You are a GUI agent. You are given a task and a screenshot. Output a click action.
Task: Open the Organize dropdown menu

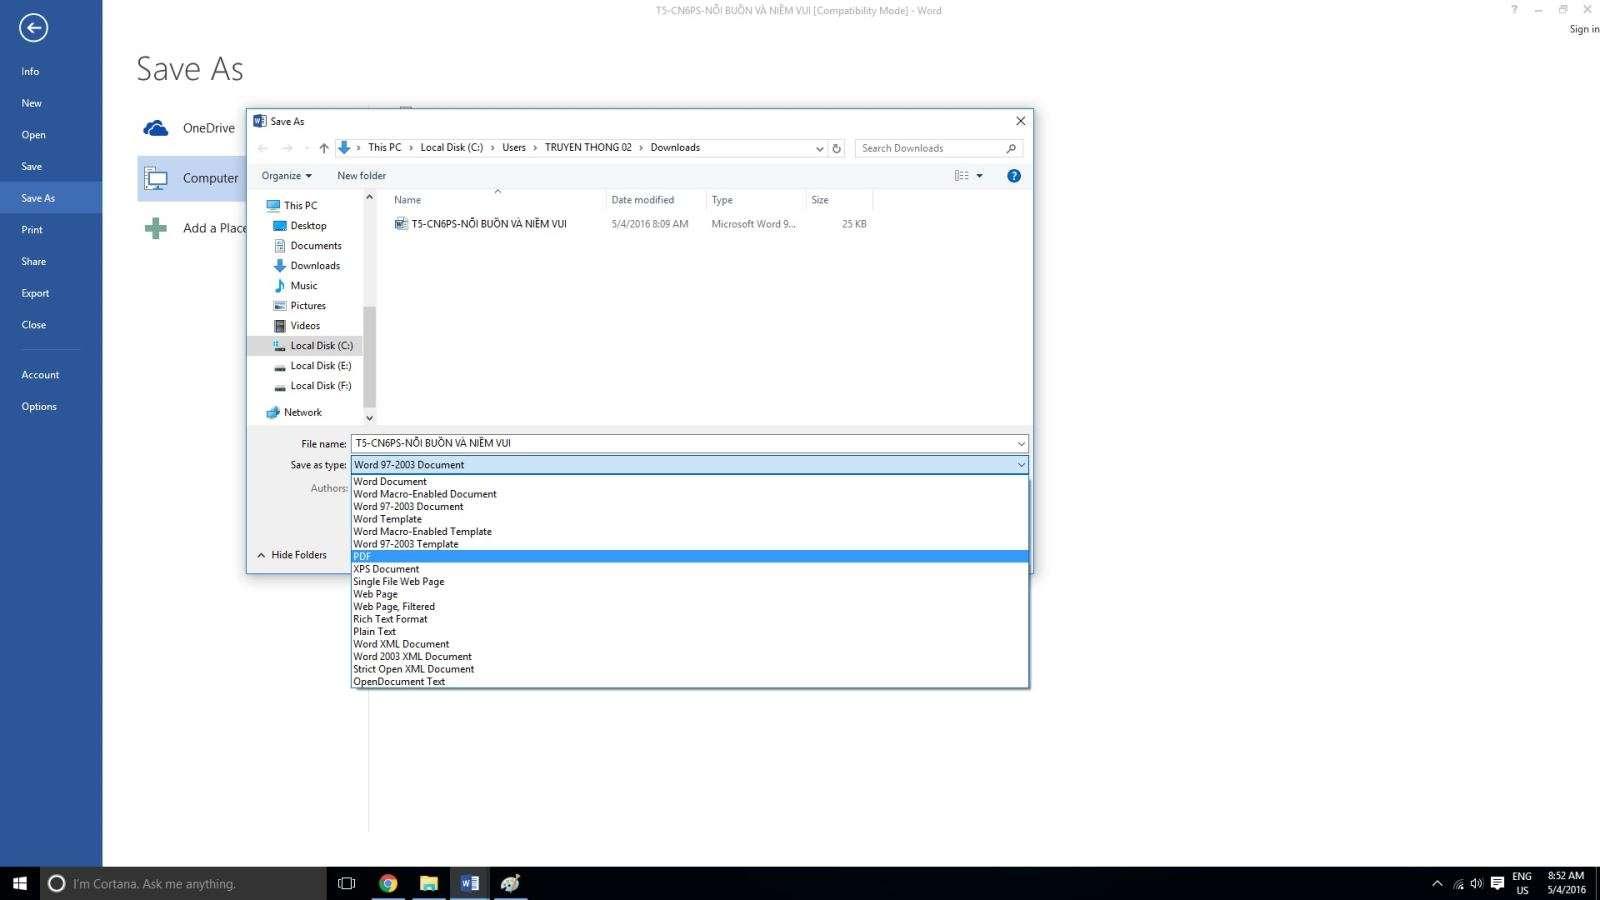click(x=286, y=176)
